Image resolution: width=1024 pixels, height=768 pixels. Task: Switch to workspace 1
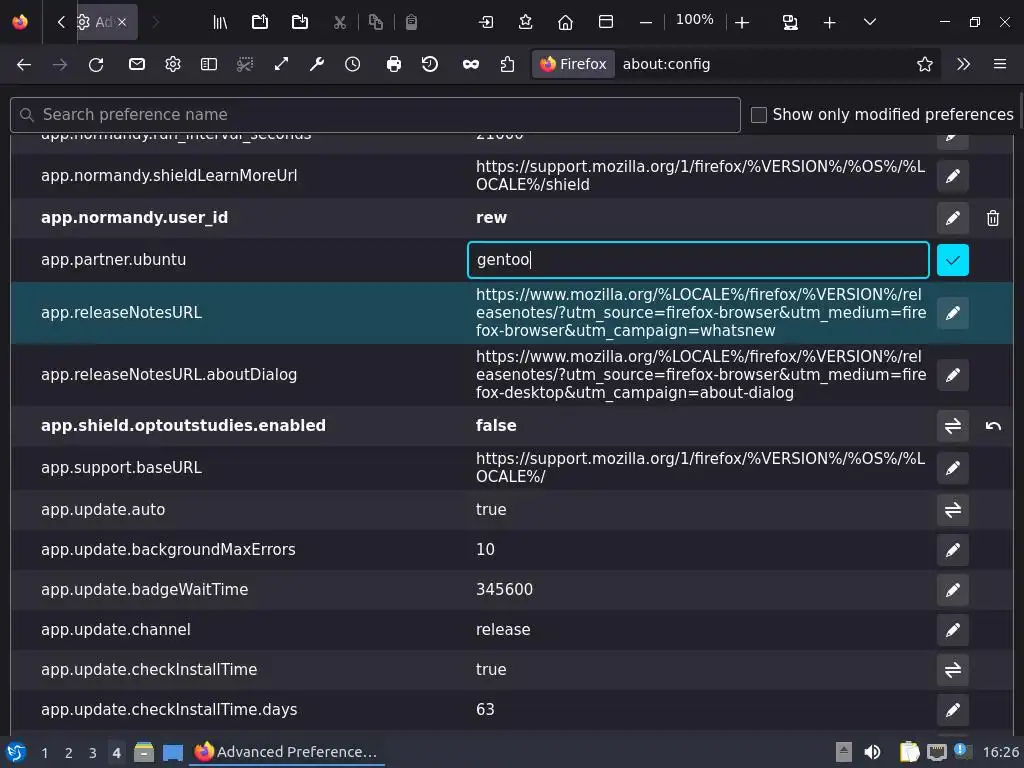pyautogui.click(x=44, y=753)
